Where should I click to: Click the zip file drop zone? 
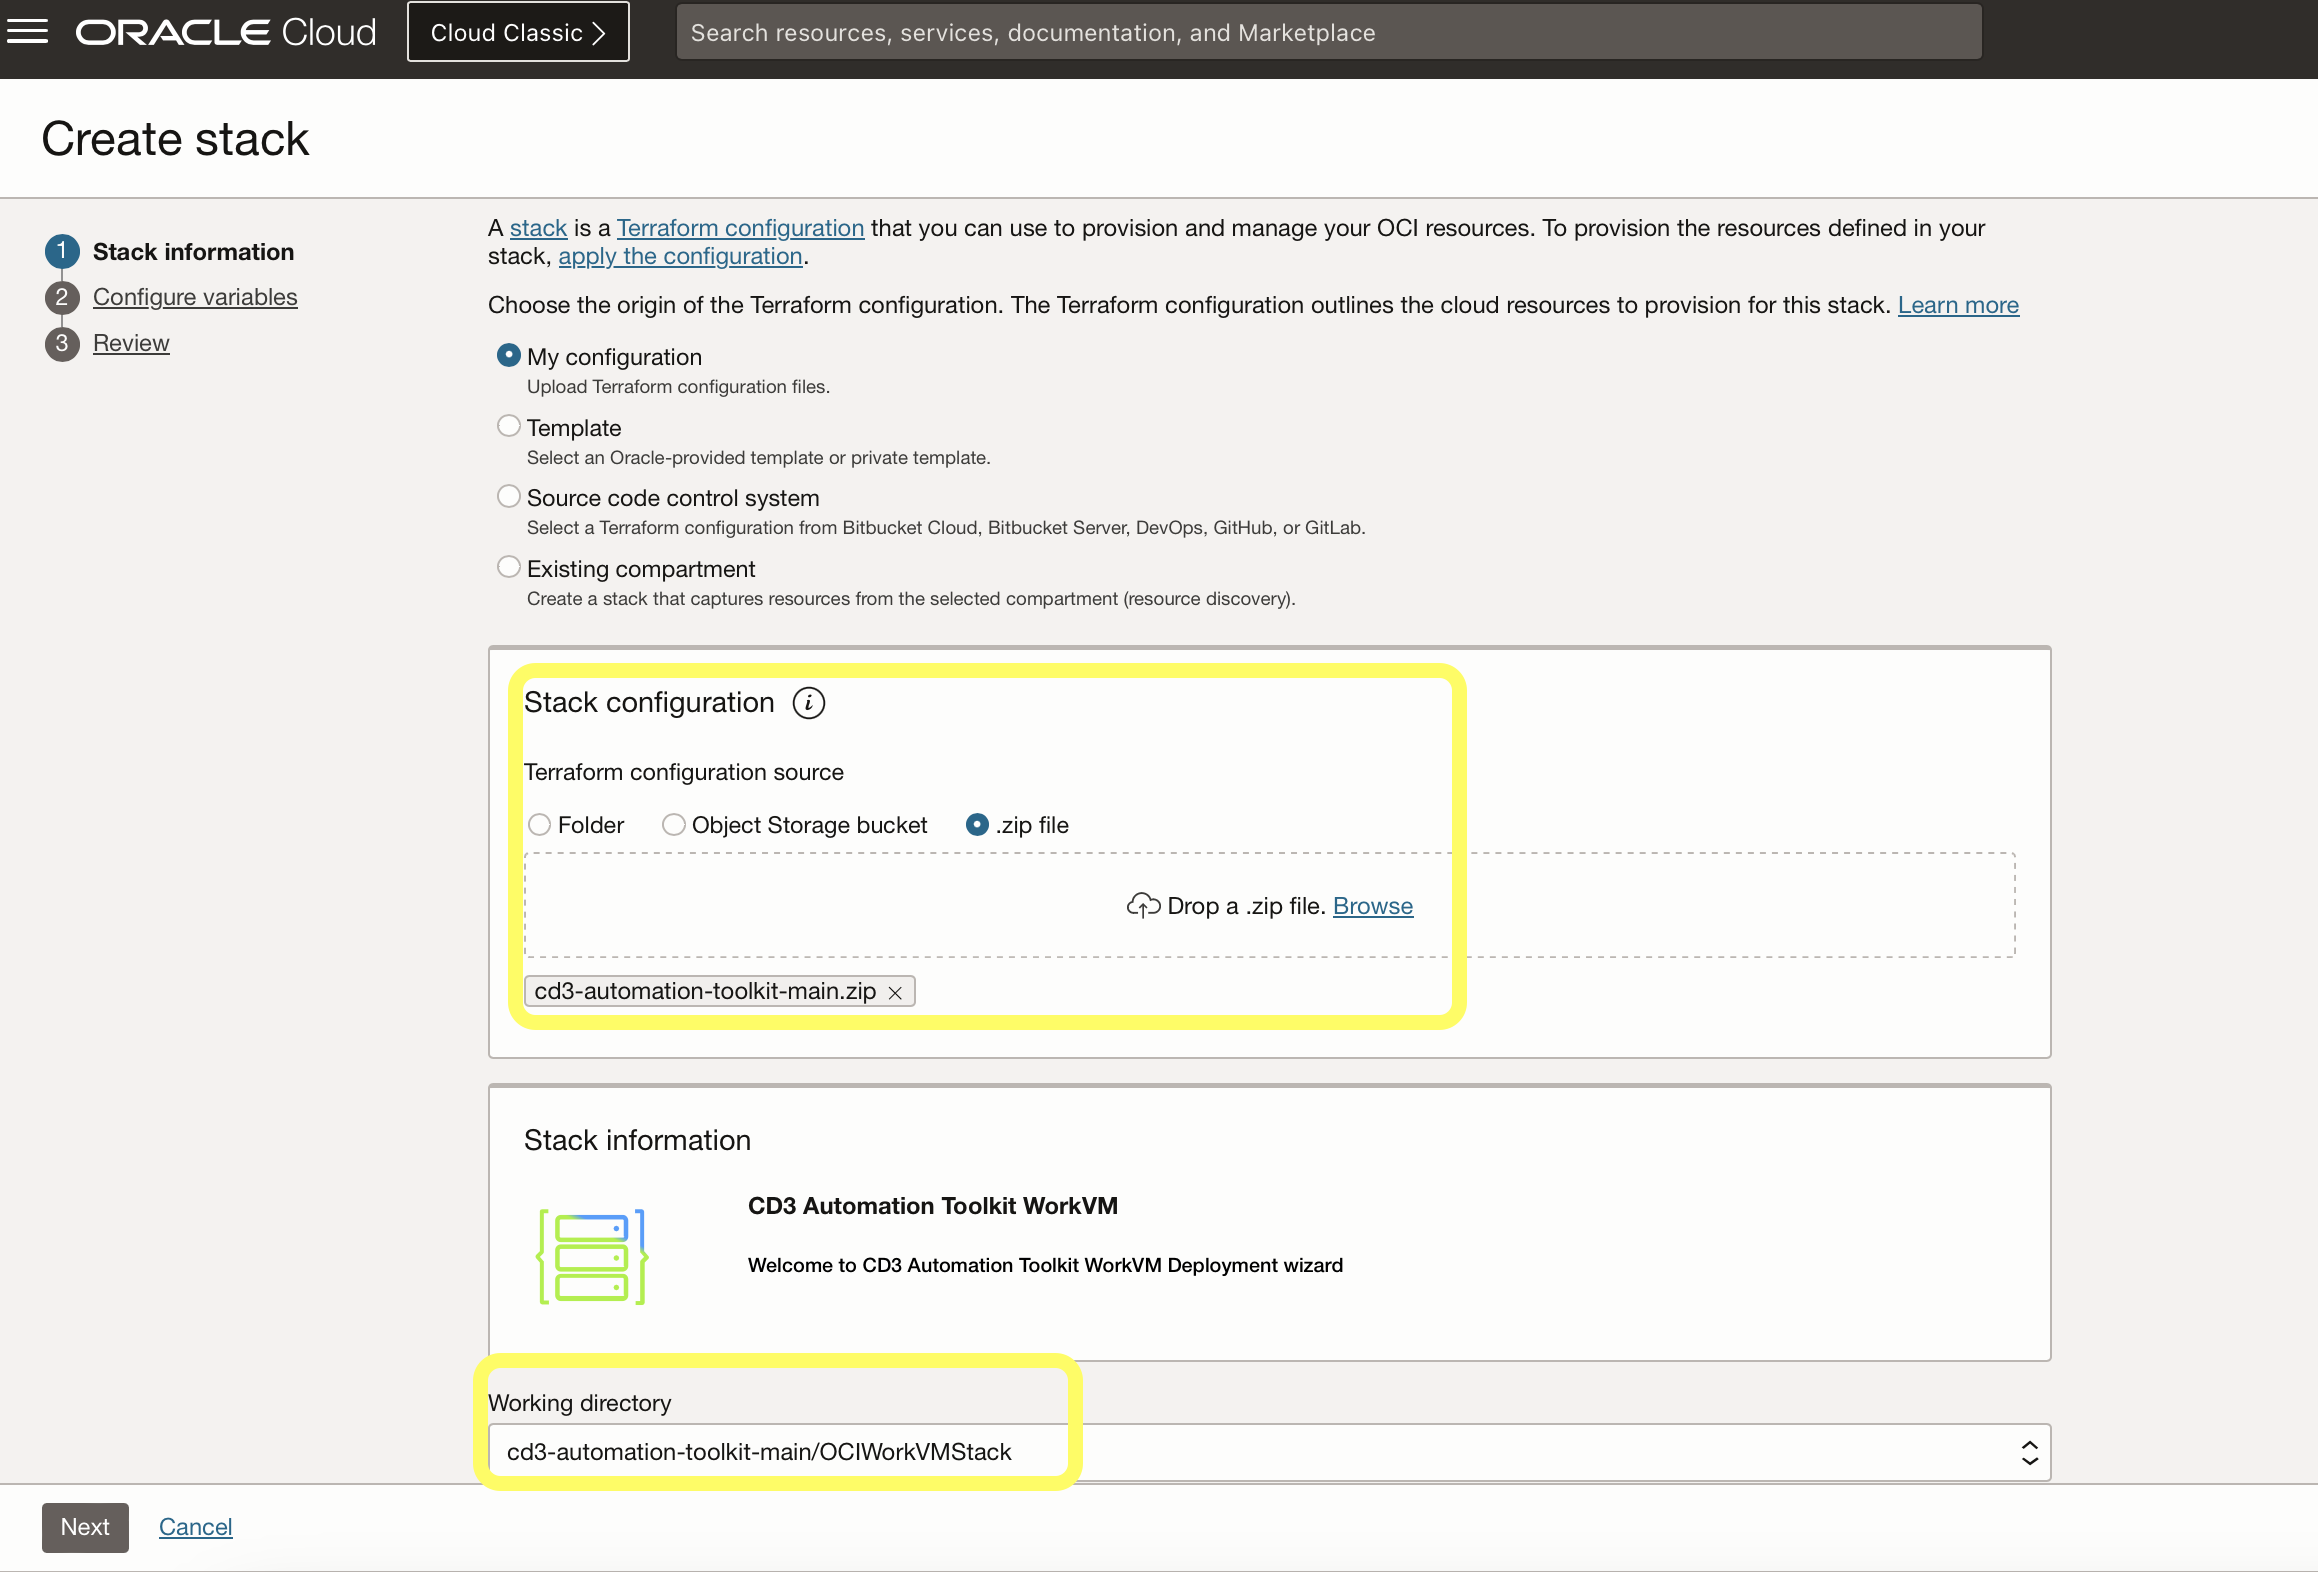(x=1269, y=905)
